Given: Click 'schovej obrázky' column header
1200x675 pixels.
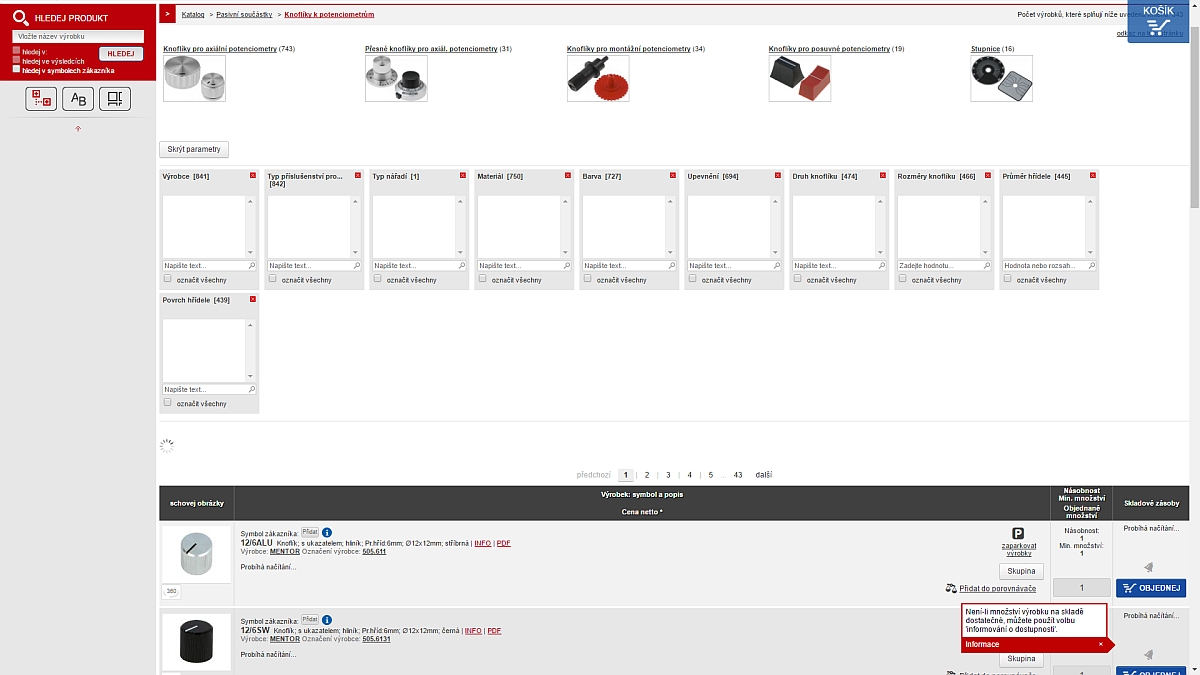Looking at the screenshot, I should (x=196, y=503).
